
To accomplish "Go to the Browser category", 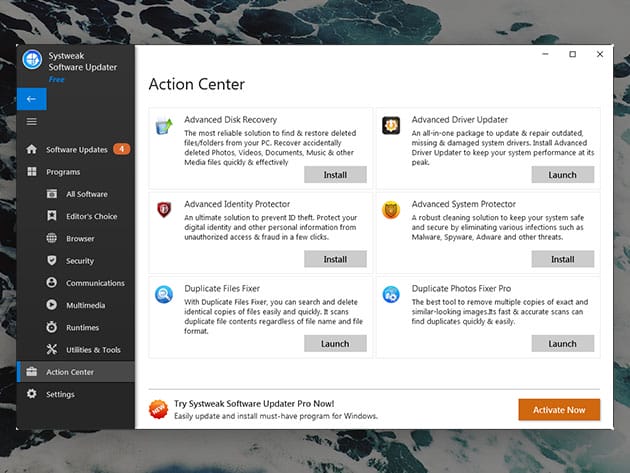I will tap(76, 239).
